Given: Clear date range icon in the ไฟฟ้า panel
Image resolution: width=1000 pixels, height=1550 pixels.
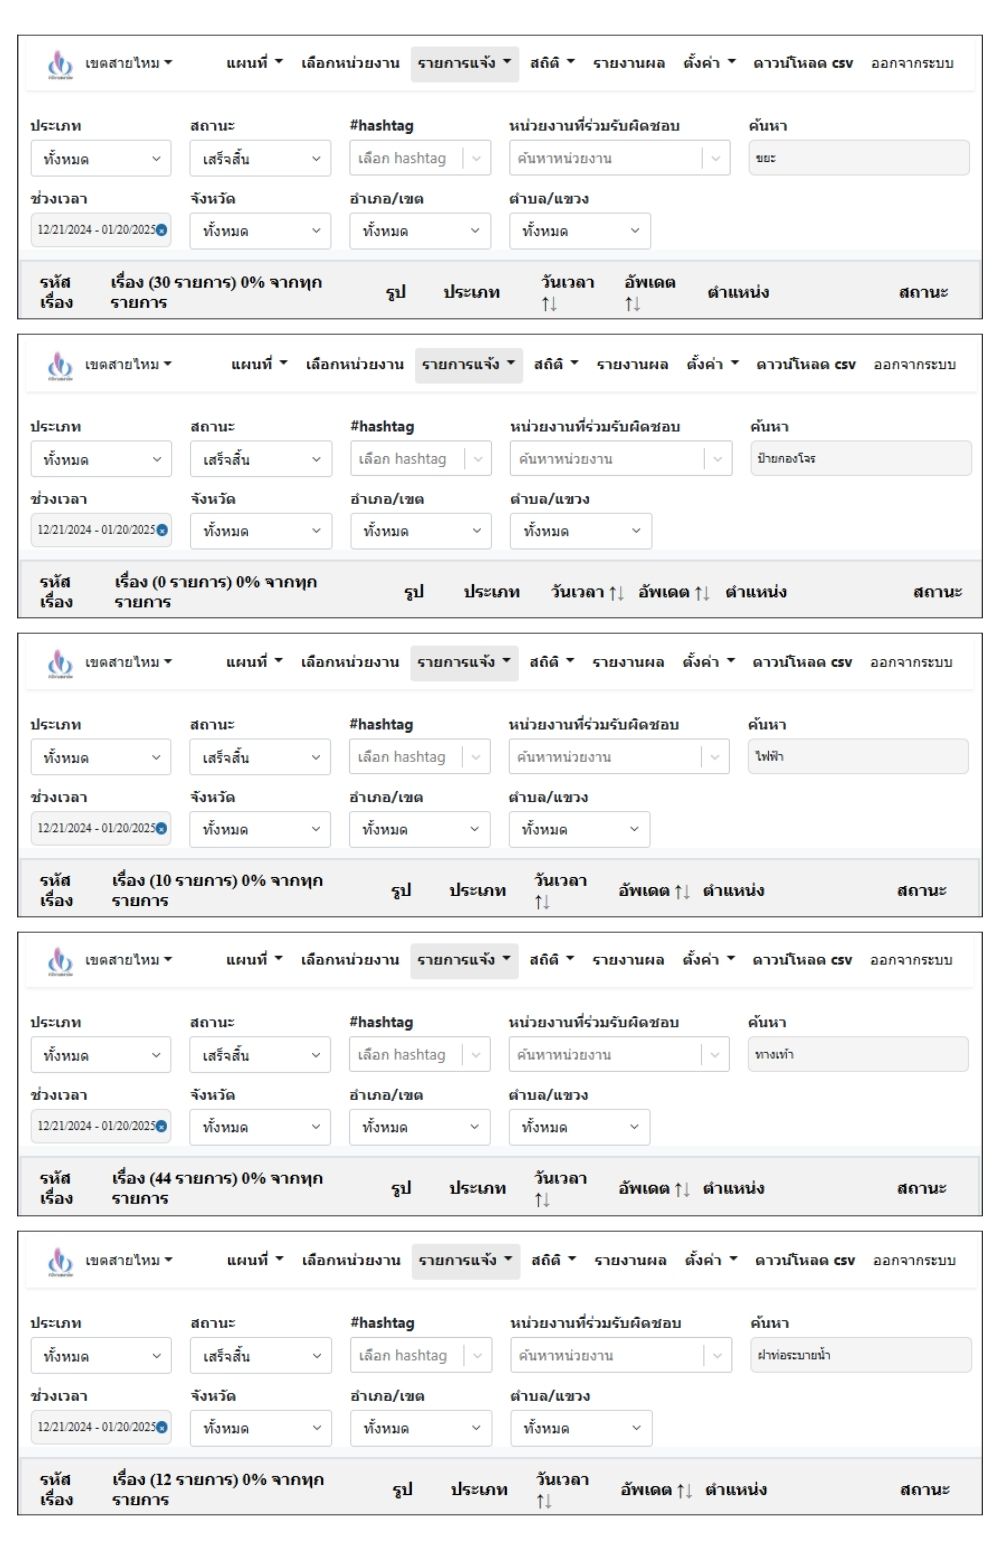Looking at the screenshot, I should (162, 828).
